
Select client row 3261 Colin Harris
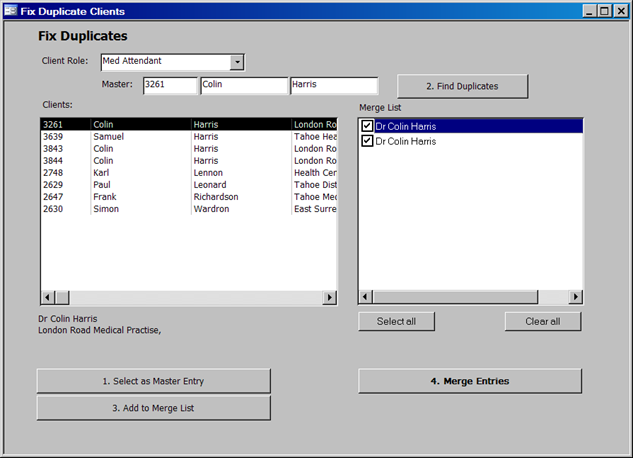point(189,124)
